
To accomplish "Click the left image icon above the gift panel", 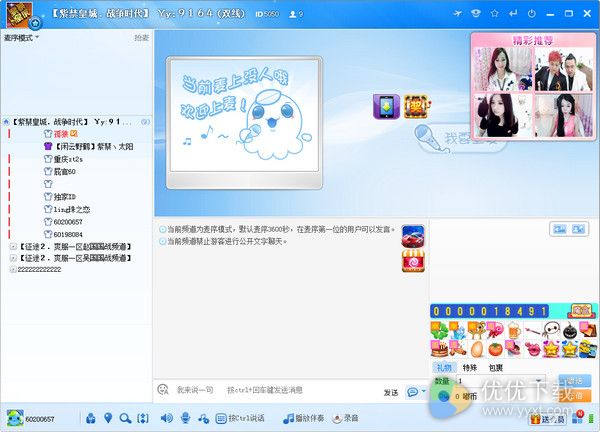I will coord(559,229).
